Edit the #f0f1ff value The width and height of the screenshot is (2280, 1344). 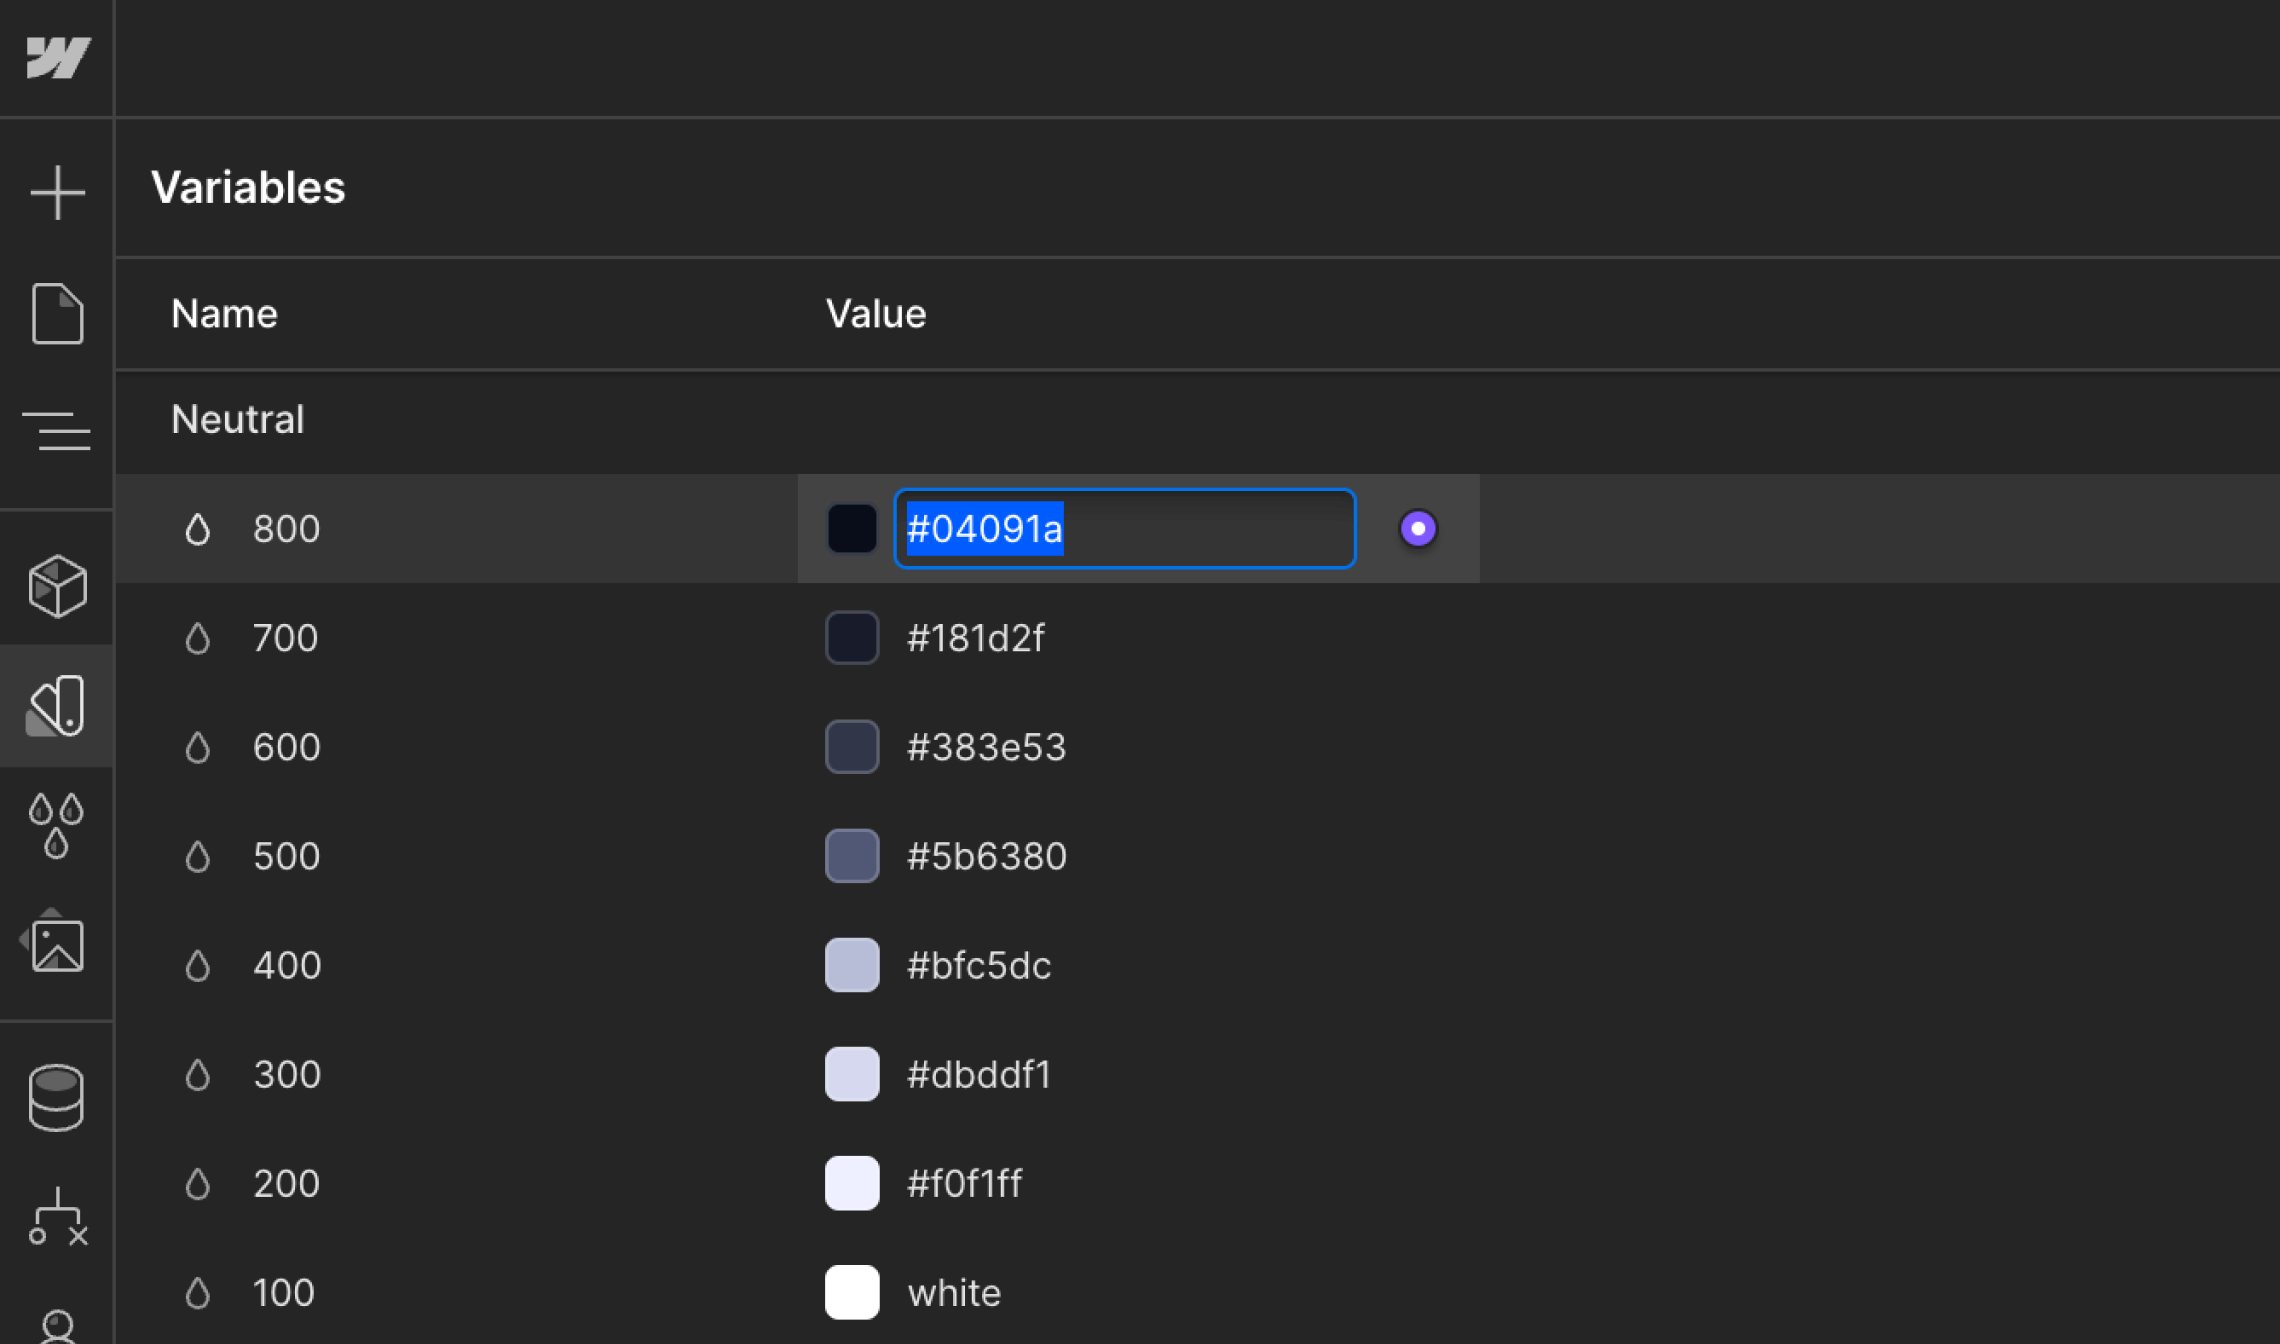point(964,1183)
